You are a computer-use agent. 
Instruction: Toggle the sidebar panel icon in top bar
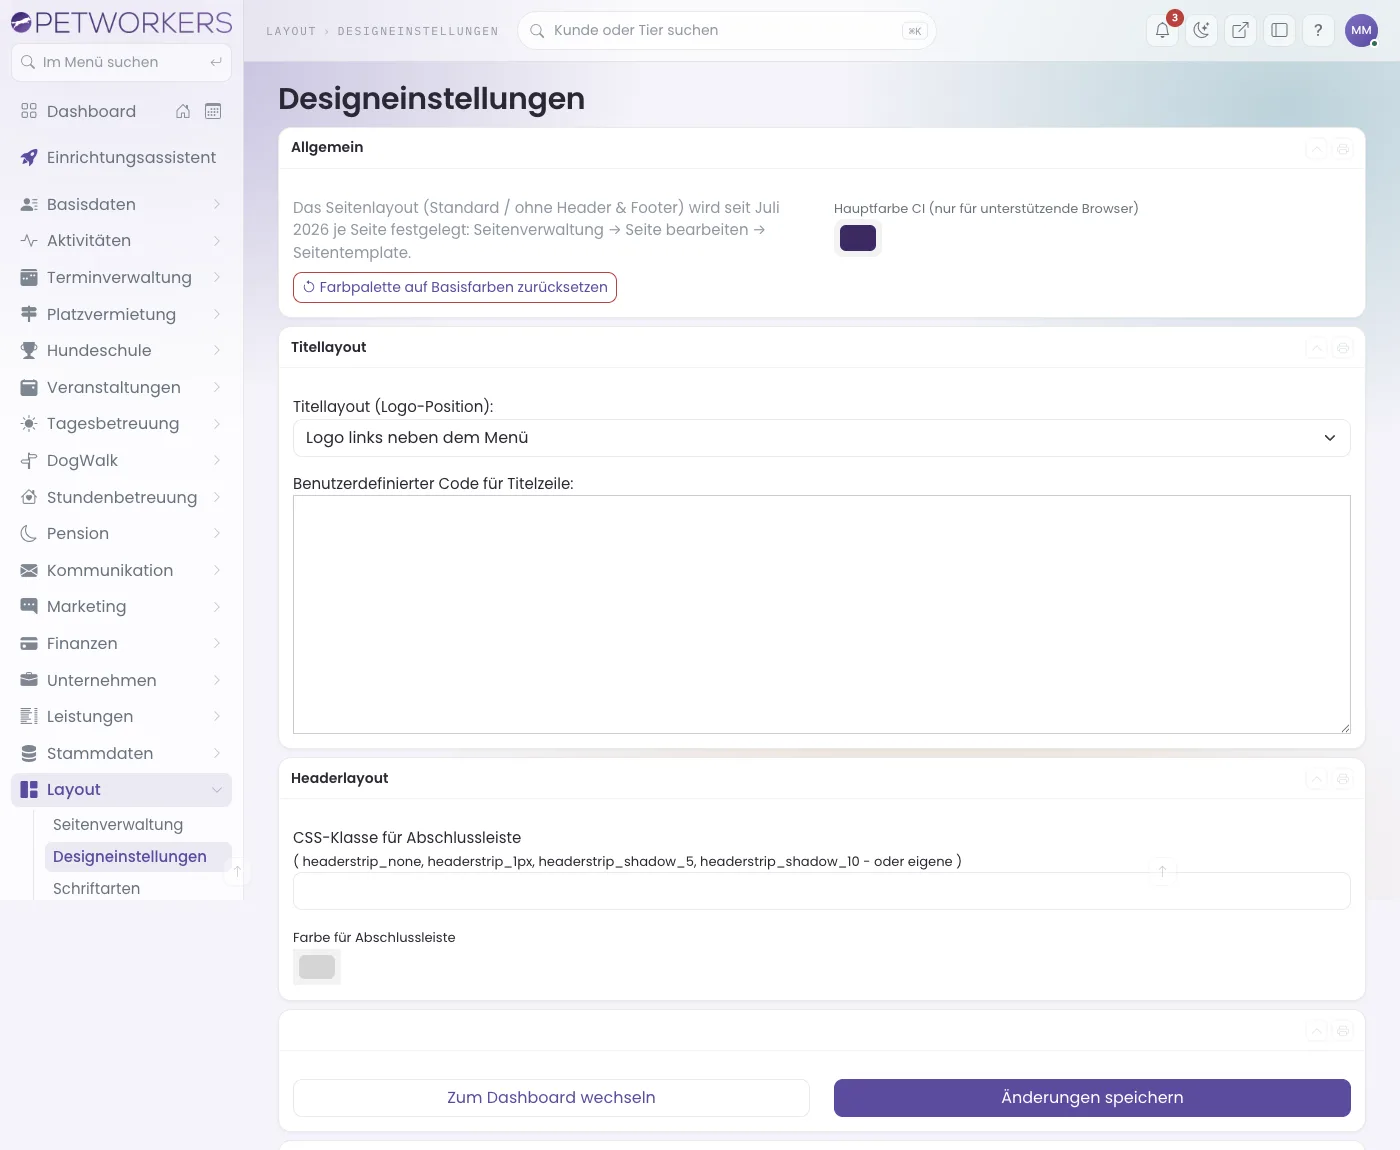coord(1279,30)
